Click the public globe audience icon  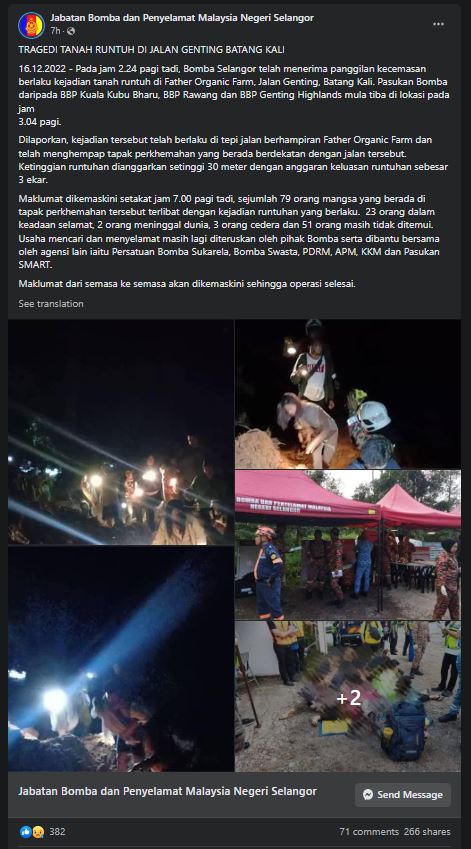click(x=71, y=31)
